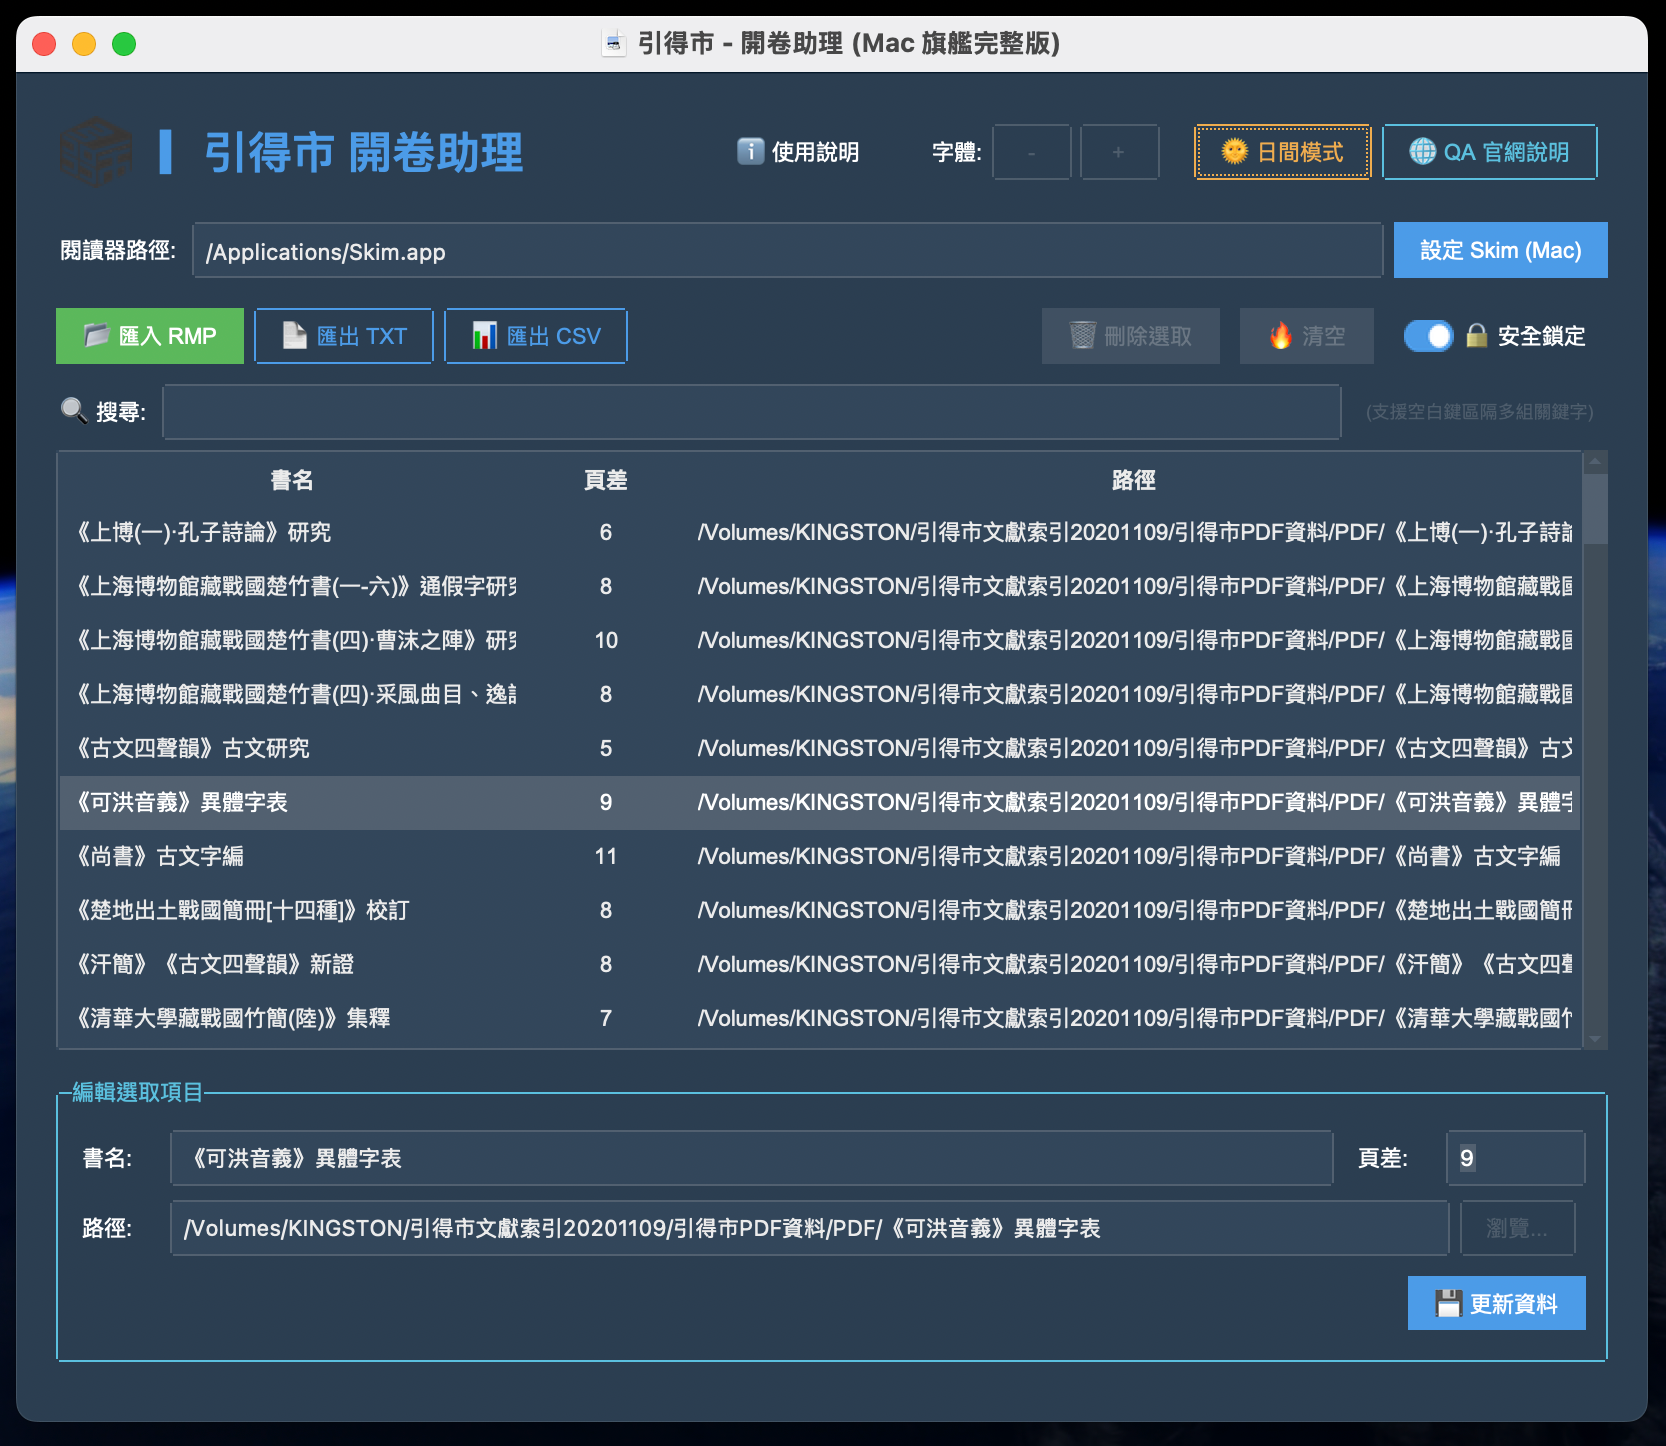This screenshot has width=1666, height=1446.
Task: Click the 搜尋 search input field
Action: pos(751,412)
